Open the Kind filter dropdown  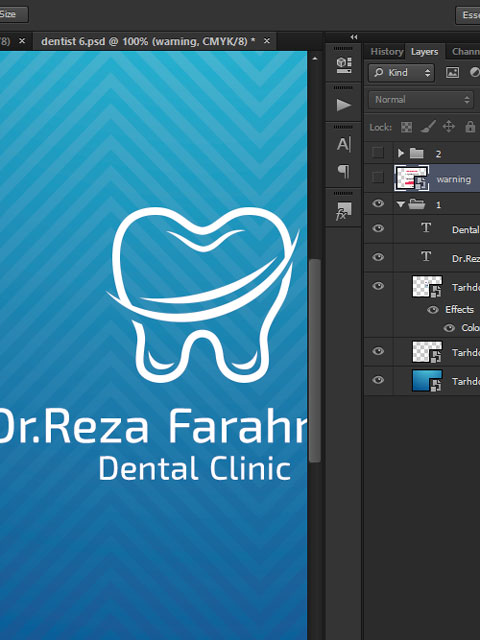pos(401,73)
